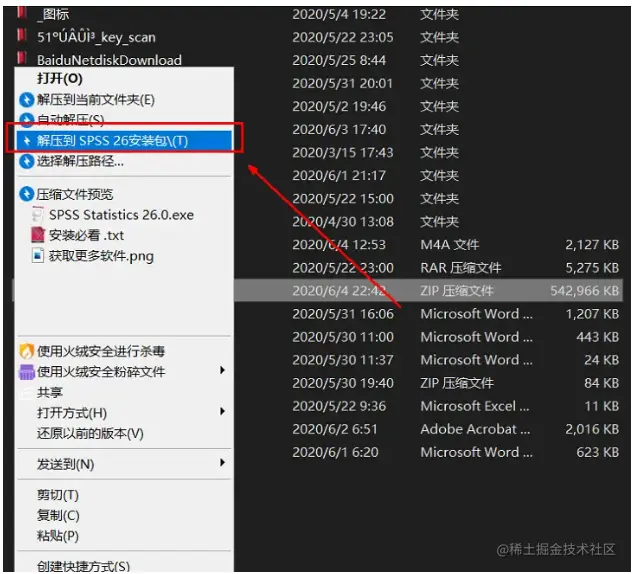Expand the 发送到(N) submenu arrow
The image size is (633, 574).
click(222, 463)
